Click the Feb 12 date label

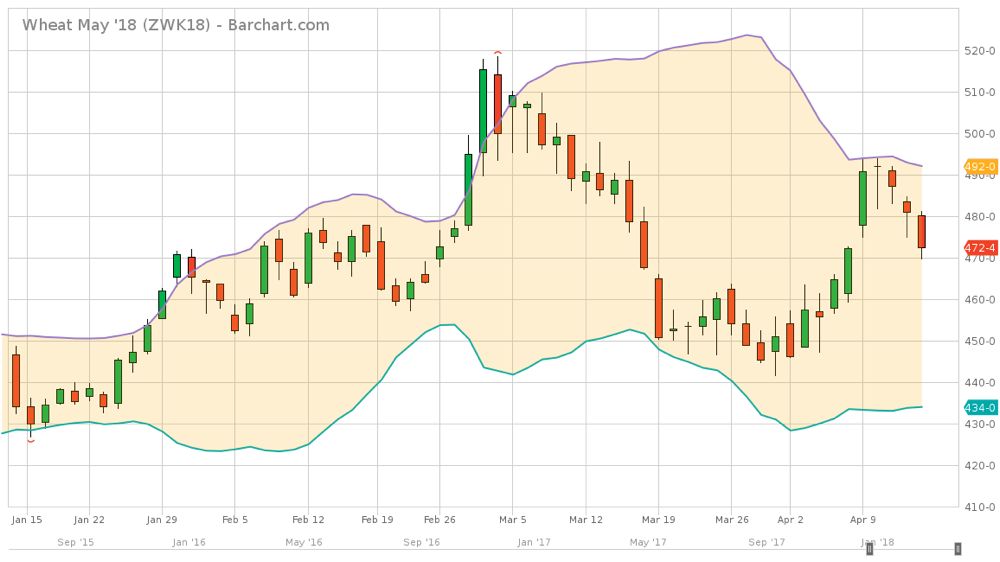point(308,519)
